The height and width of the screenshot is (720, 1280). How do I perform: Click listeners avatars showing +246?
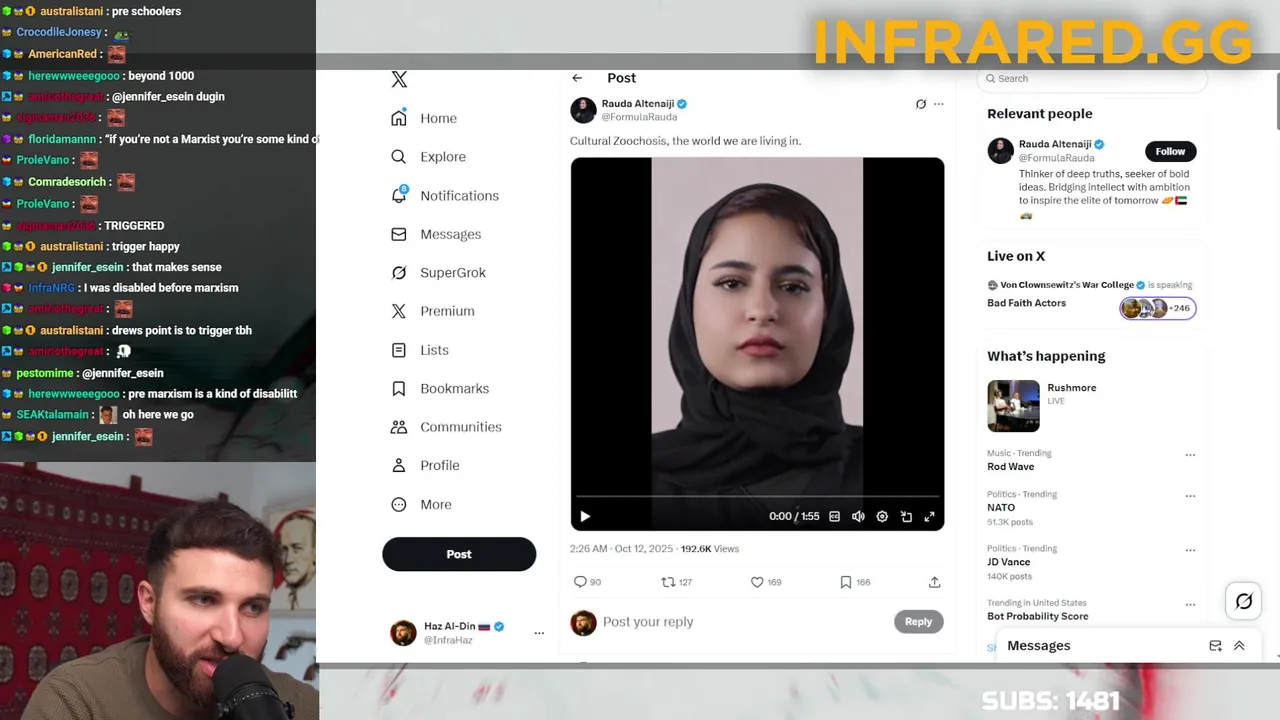click(1157, 308)
